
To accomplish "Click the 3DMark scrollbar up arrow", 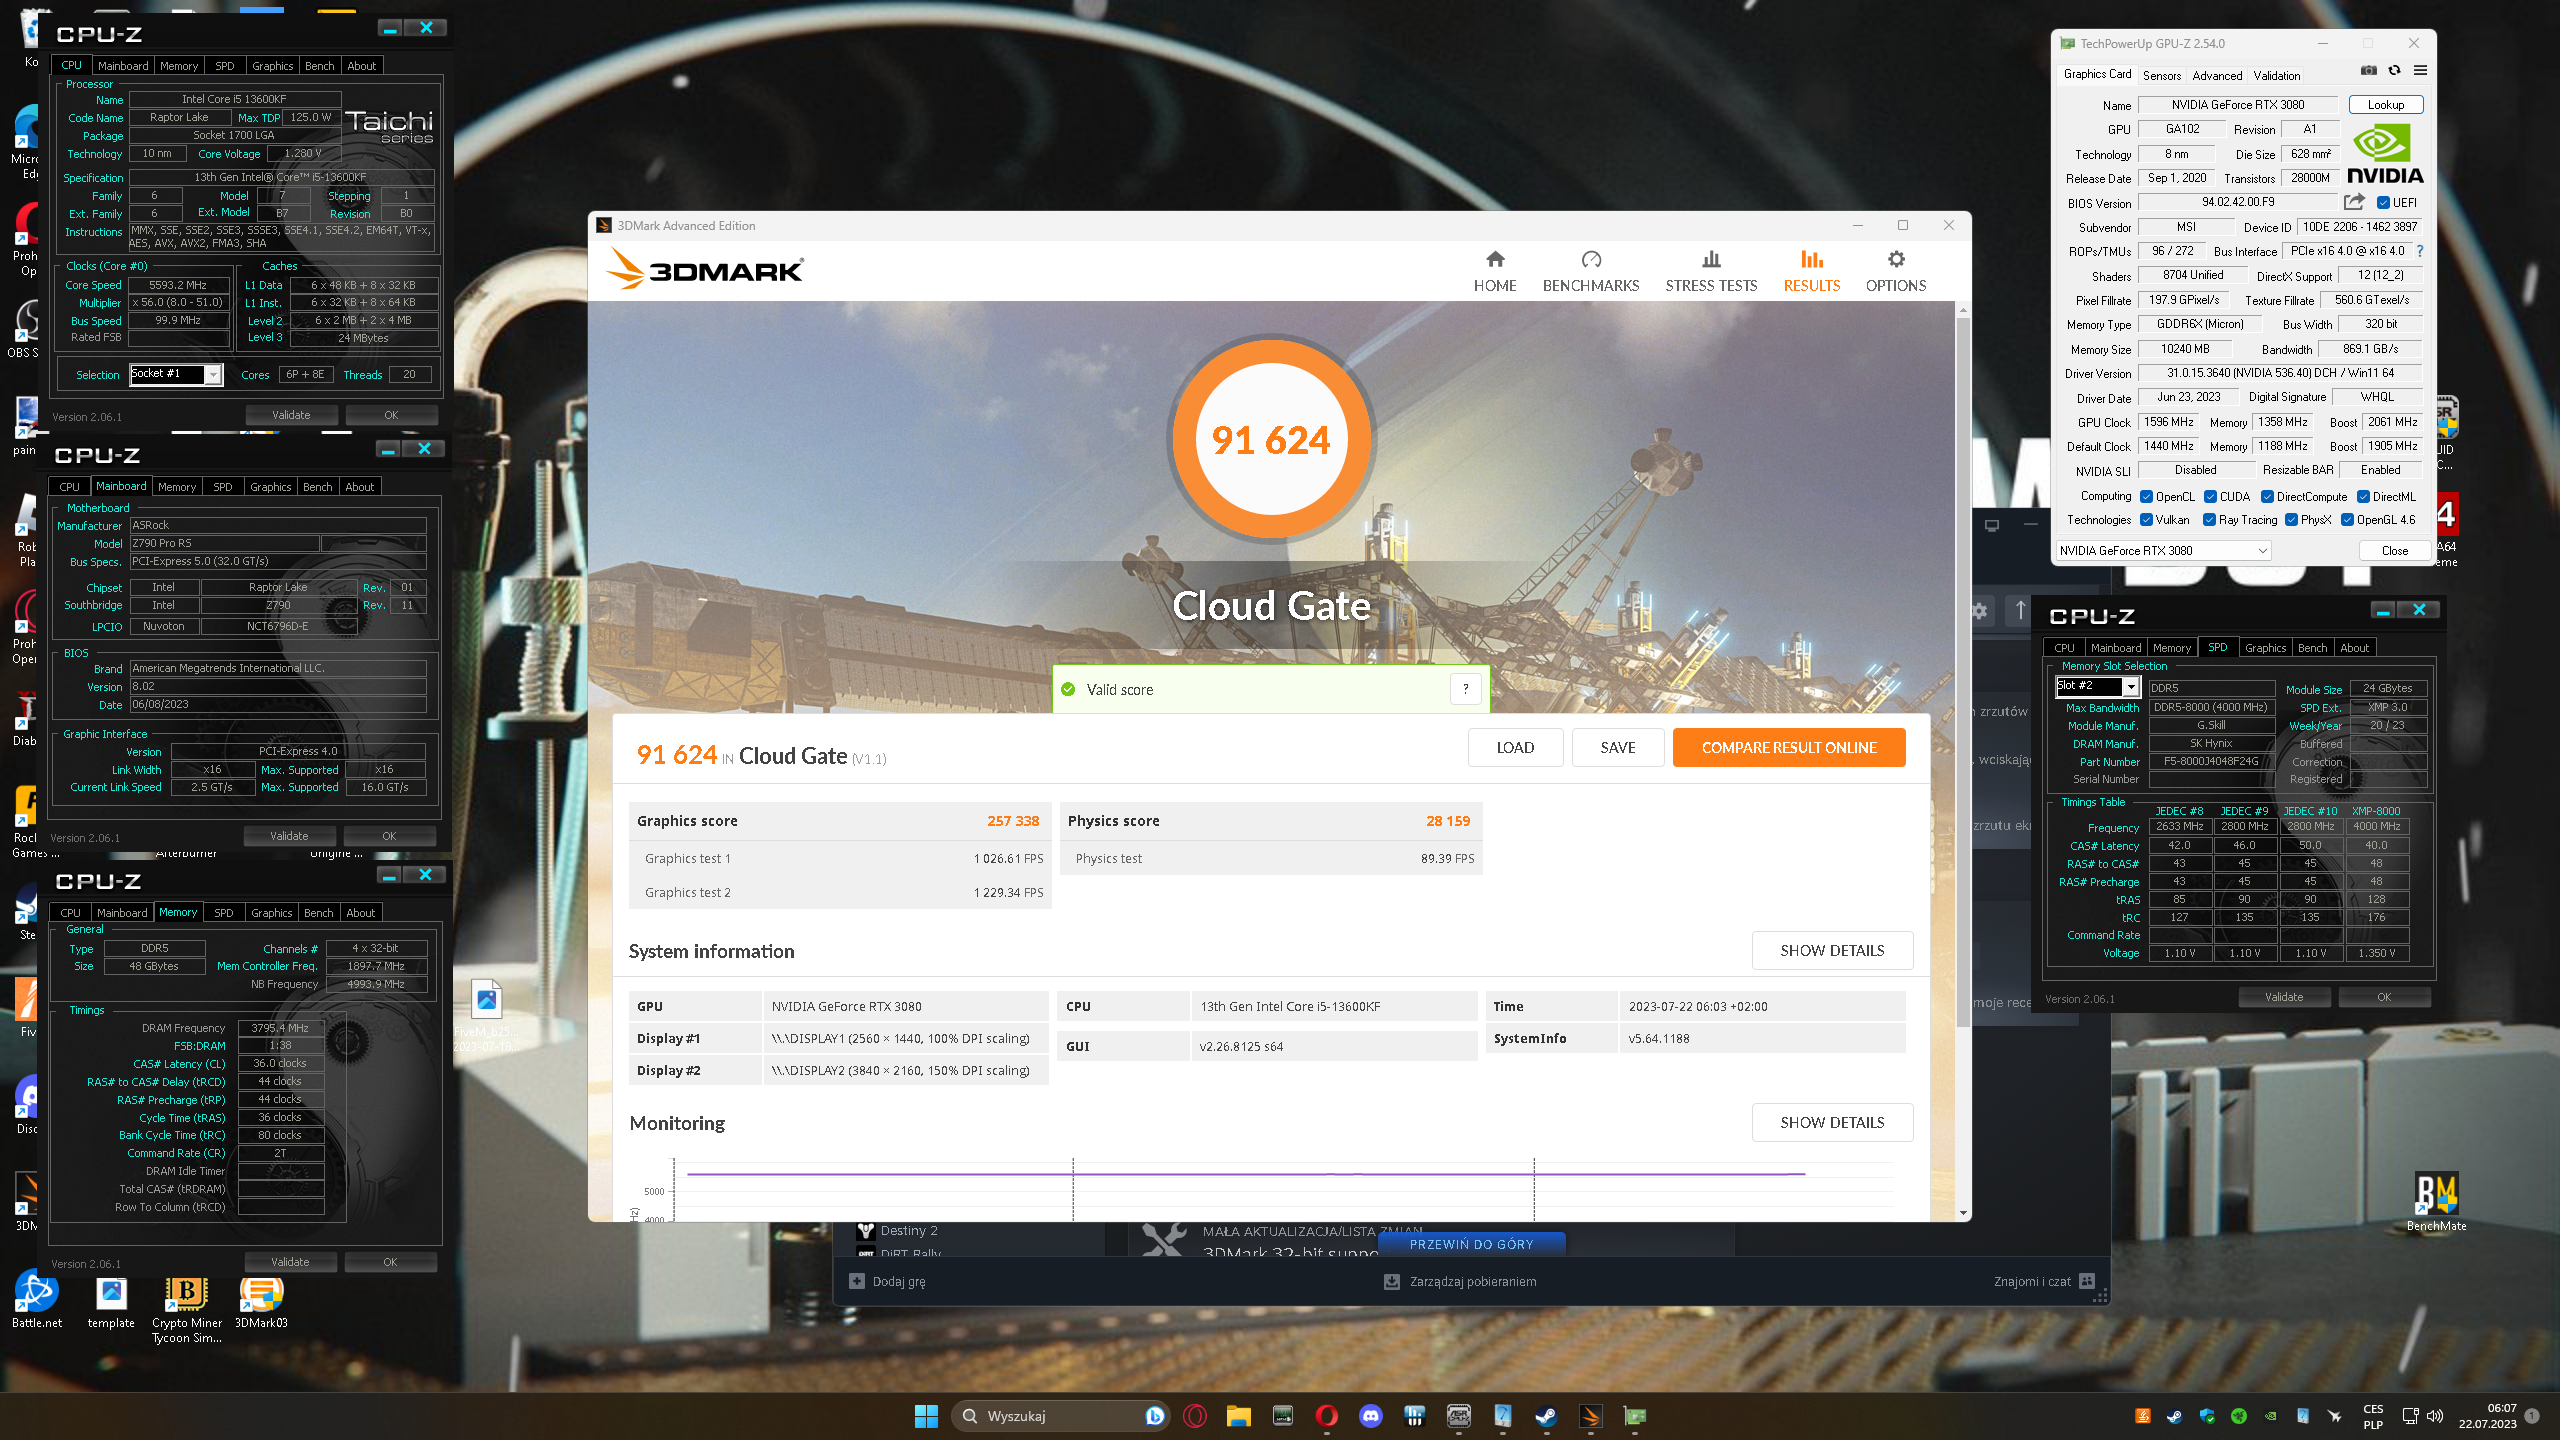I will tap(1963, 311).
